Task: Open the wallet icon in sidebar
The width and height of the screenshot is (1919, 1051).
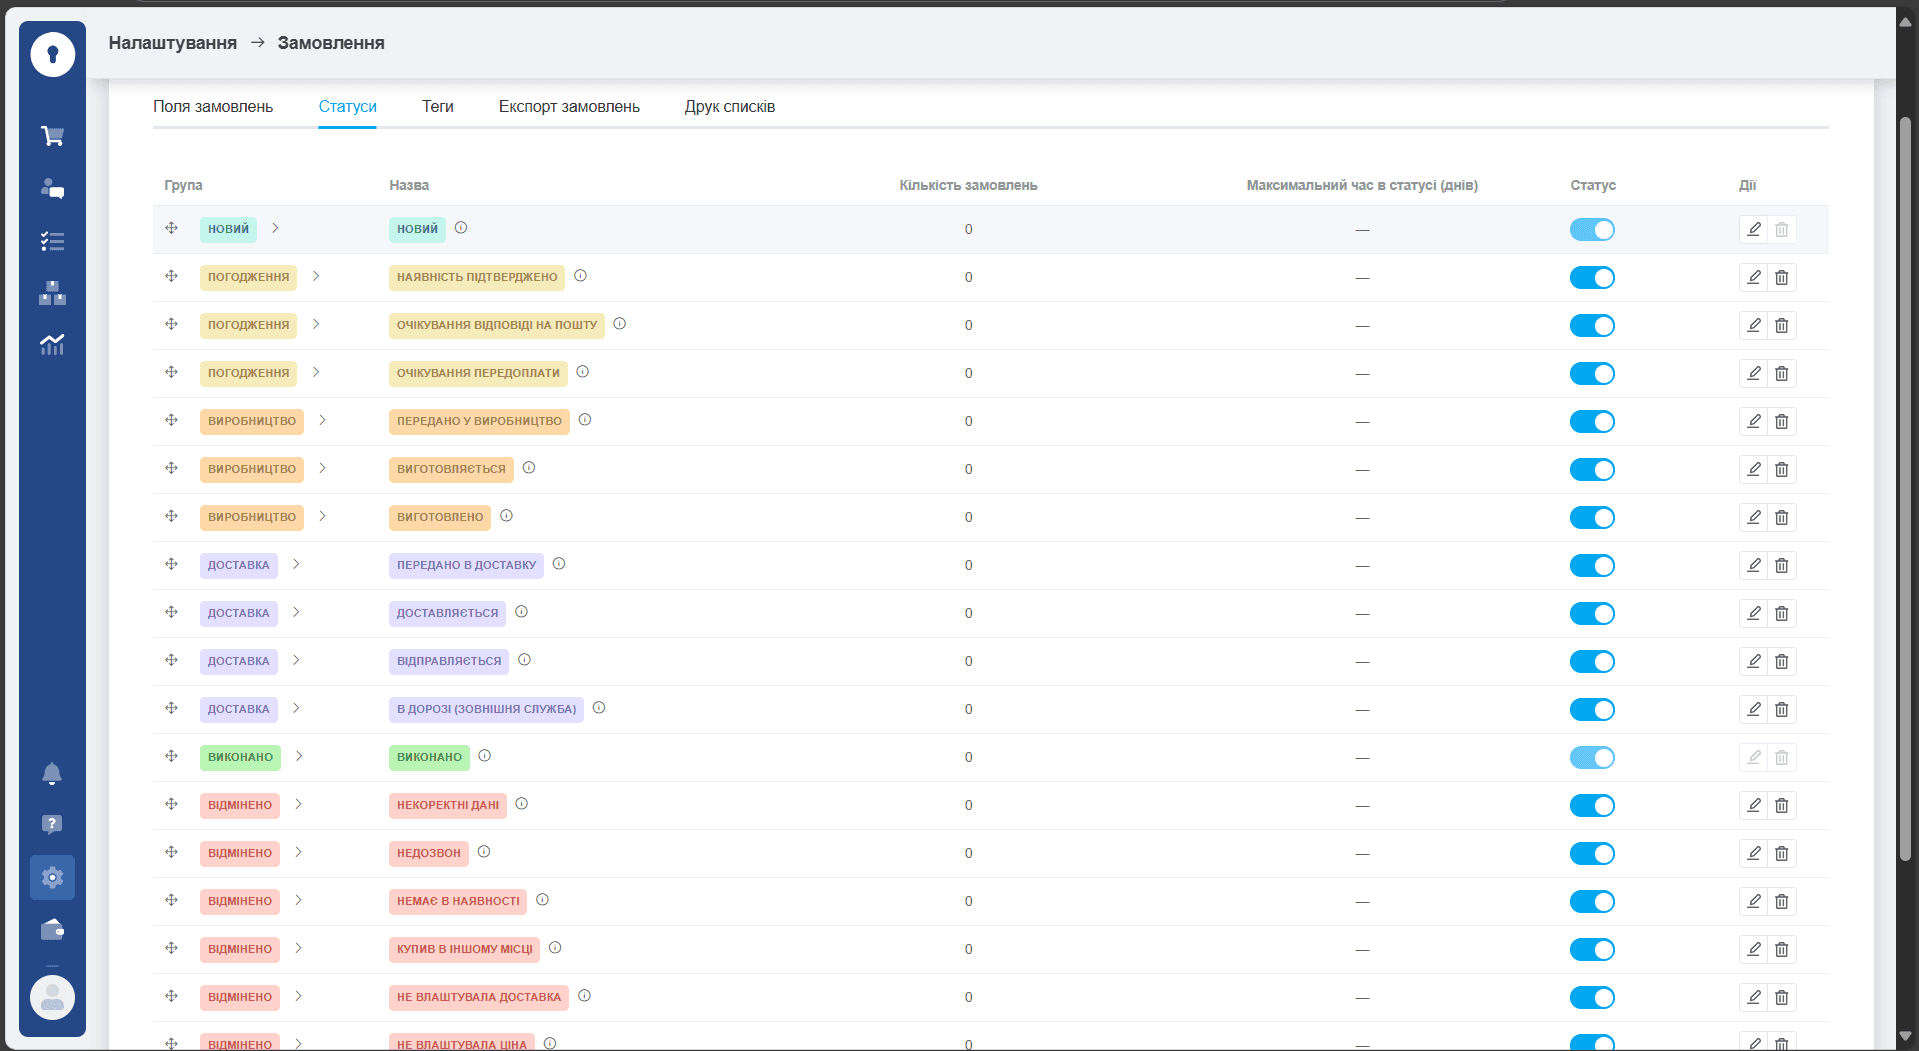Action: (52, 930)
